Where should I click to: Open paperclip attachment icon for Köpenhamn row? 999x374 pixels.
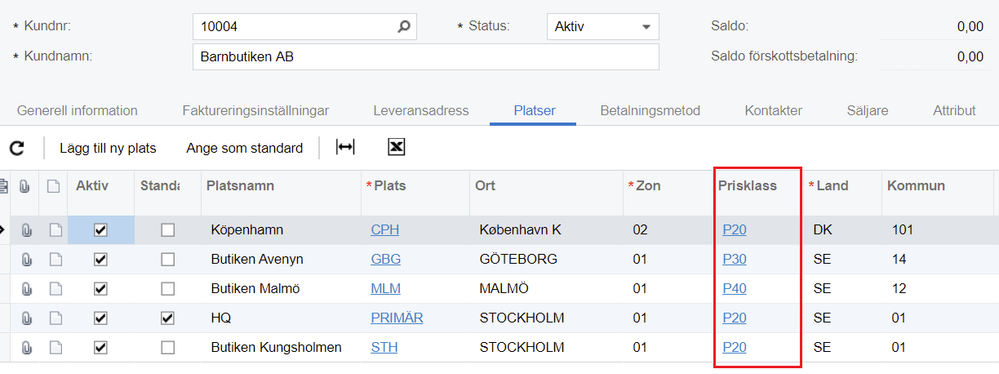[x=26, y=231]
